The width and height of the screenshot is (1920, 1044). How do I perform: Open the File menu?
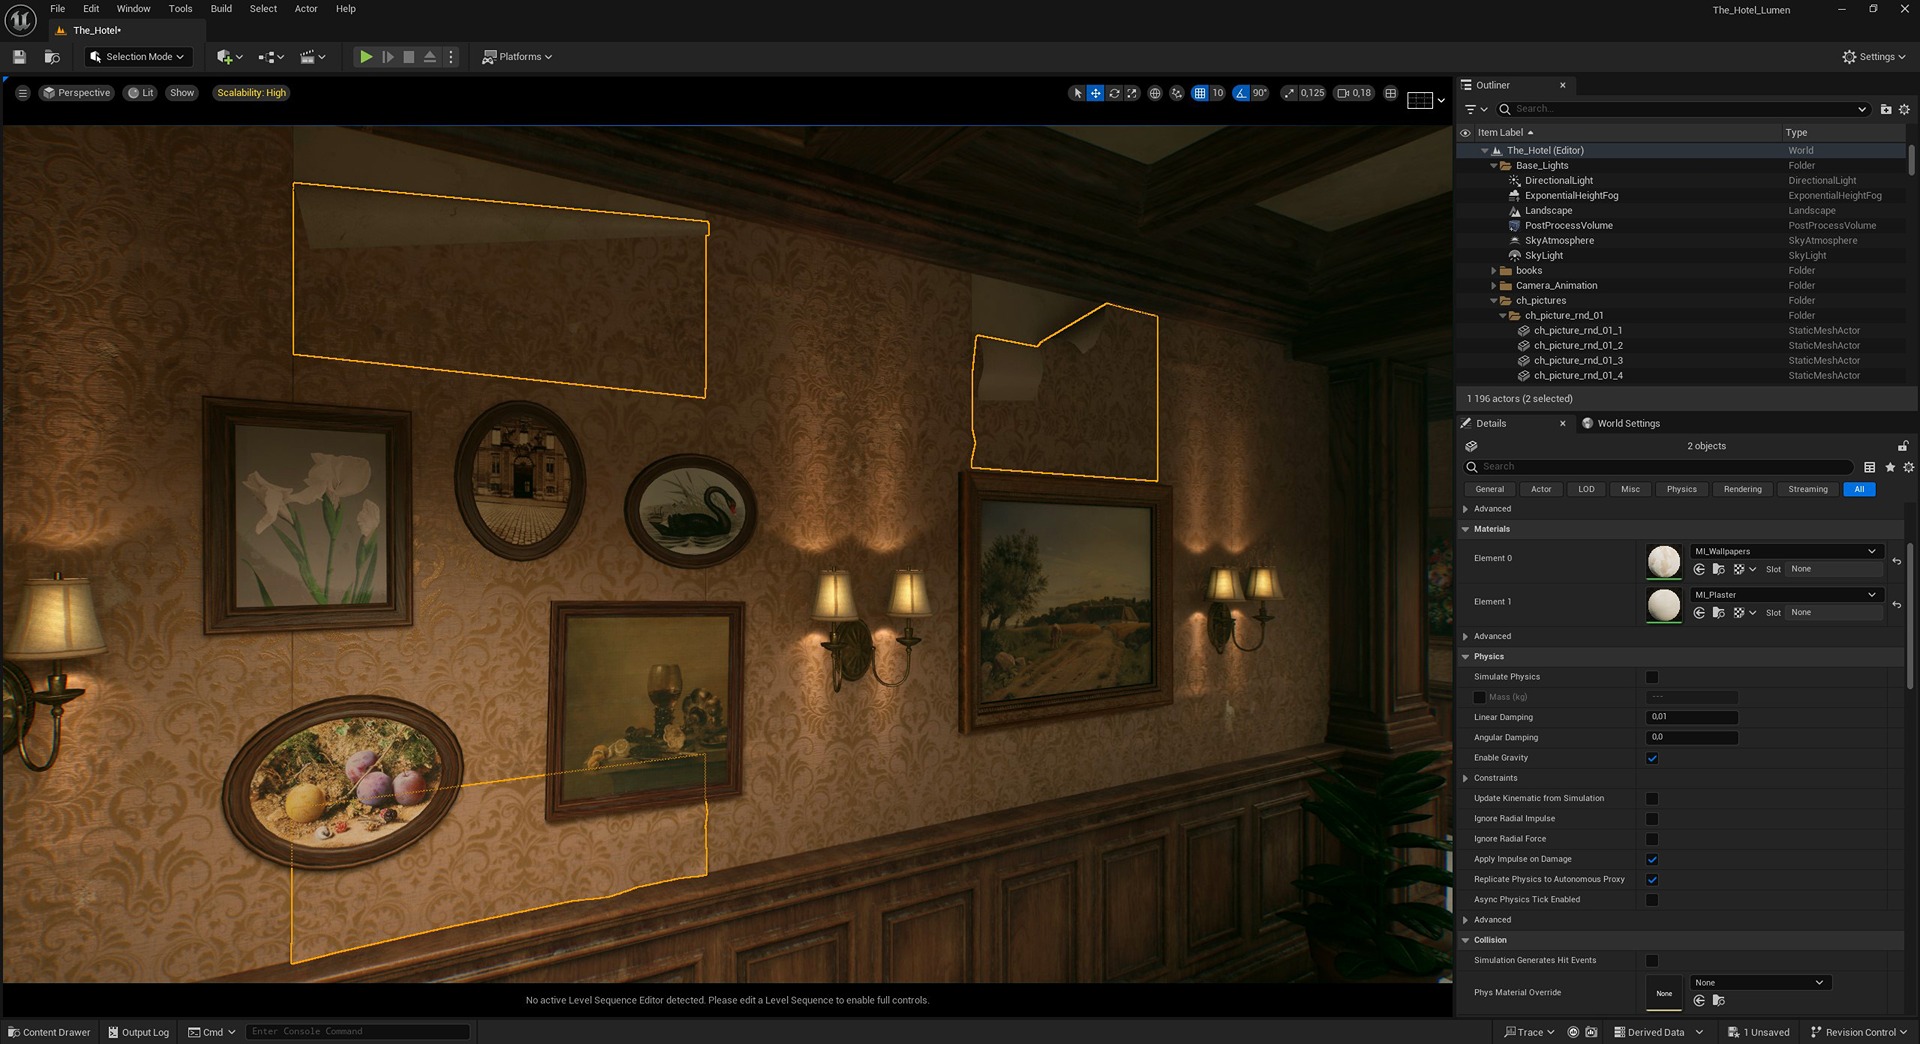click(x=58, y=9)
